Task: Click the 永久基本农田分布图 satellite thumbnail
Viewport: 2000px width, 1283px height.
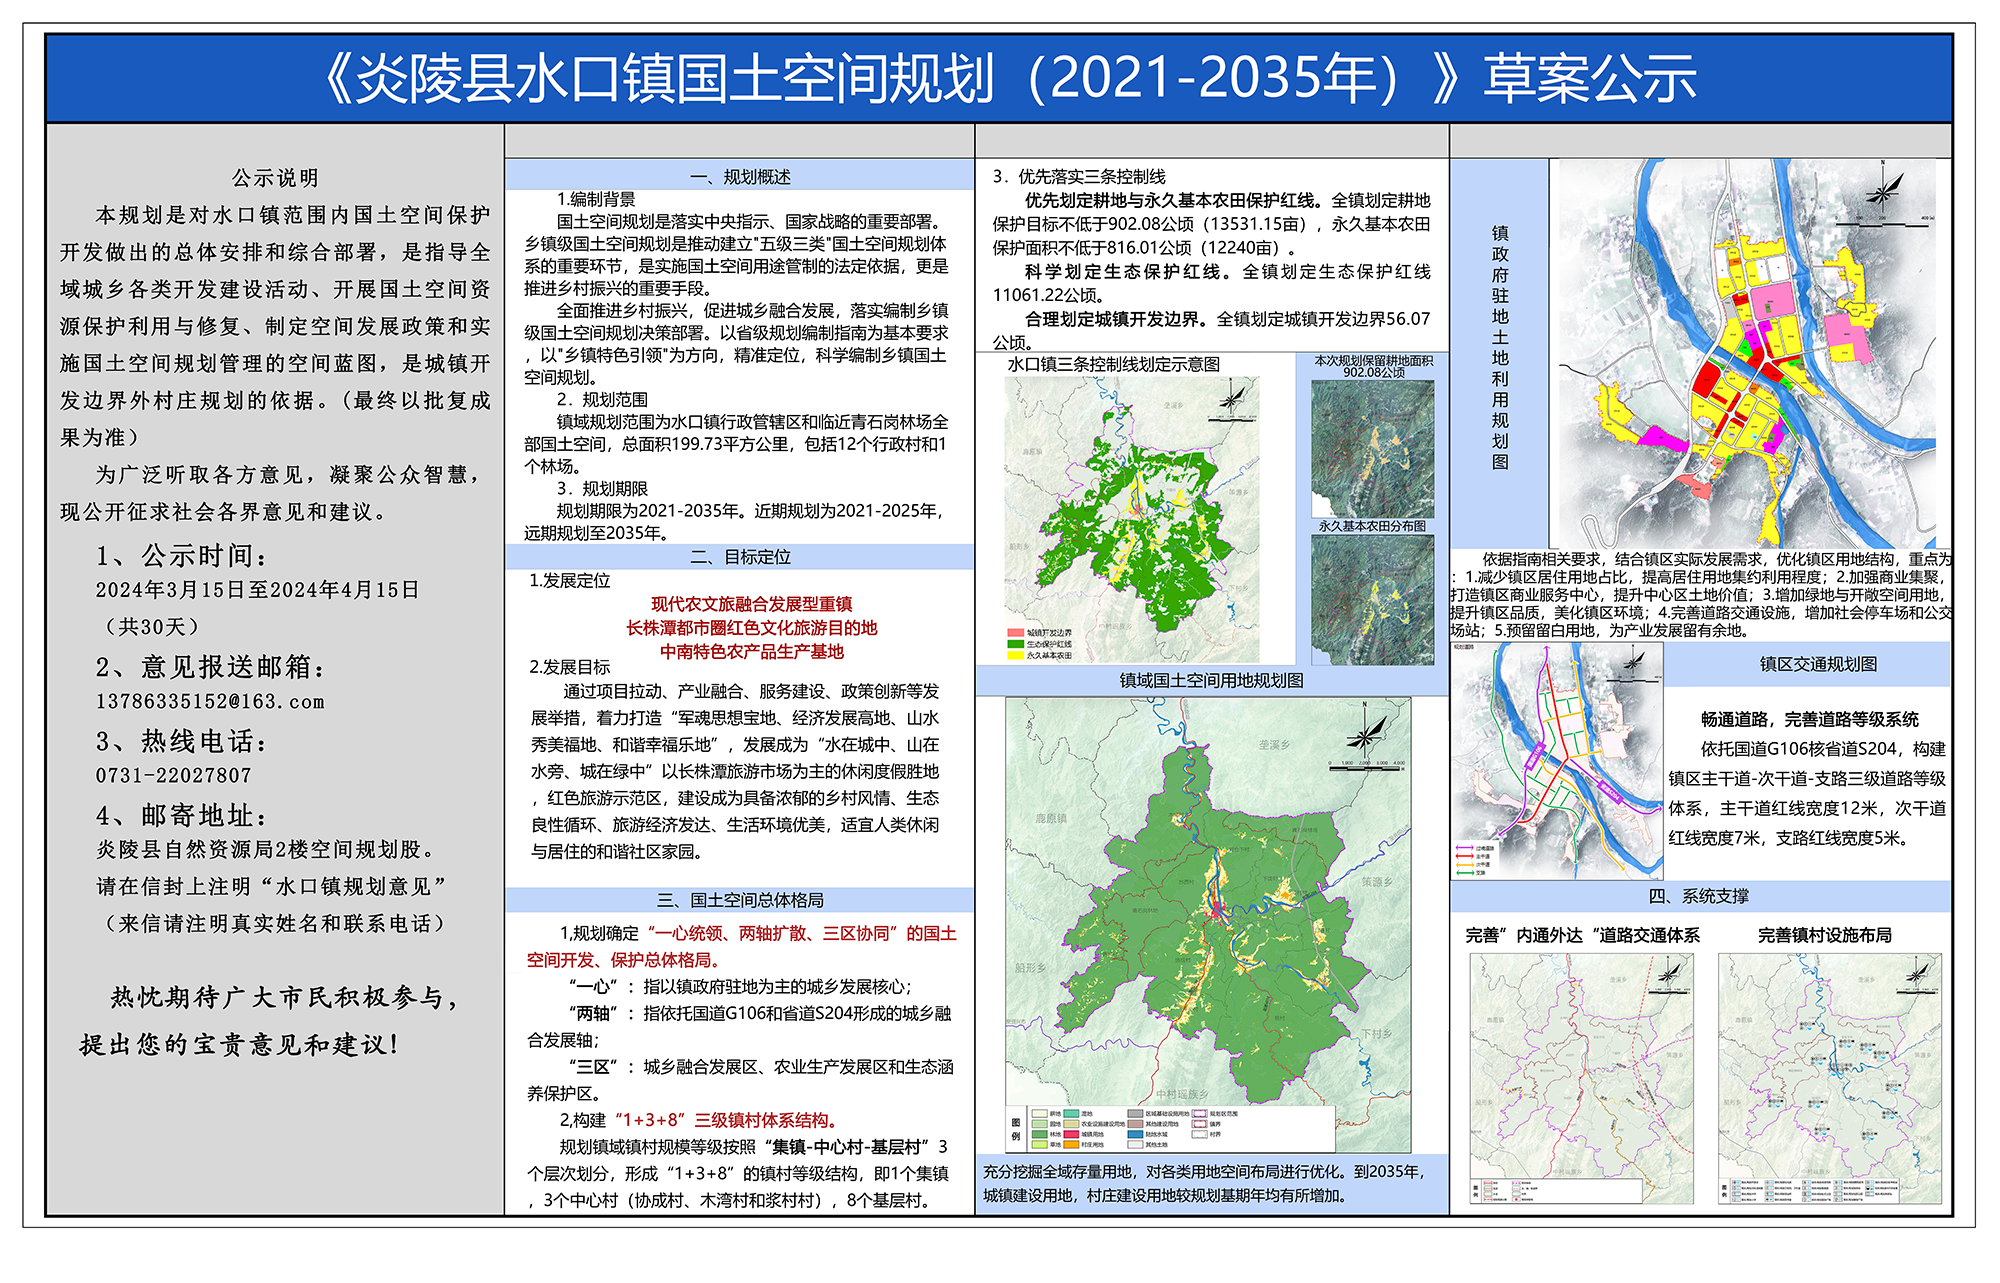Action: pos(1372,599)
